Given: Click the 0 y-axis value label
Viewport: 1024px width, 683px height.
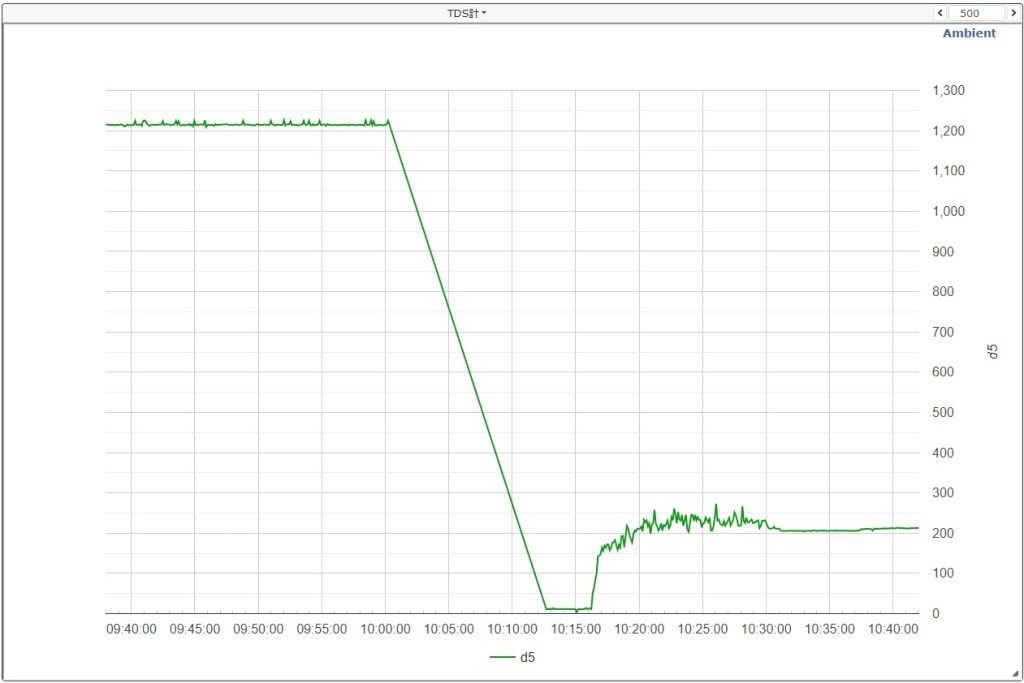Looking at the screenshot, I should pos(936,613).
